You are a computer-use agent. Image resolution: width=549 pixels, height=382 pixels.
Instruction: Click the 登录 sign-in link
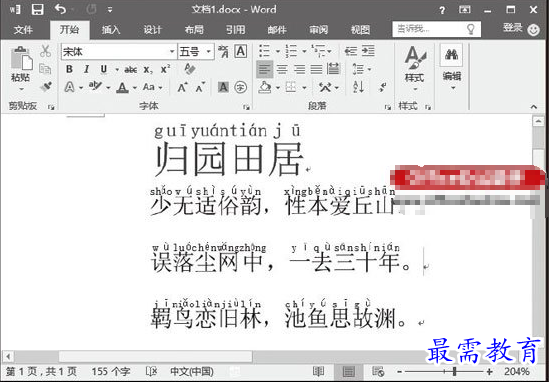tap(513, 28)
